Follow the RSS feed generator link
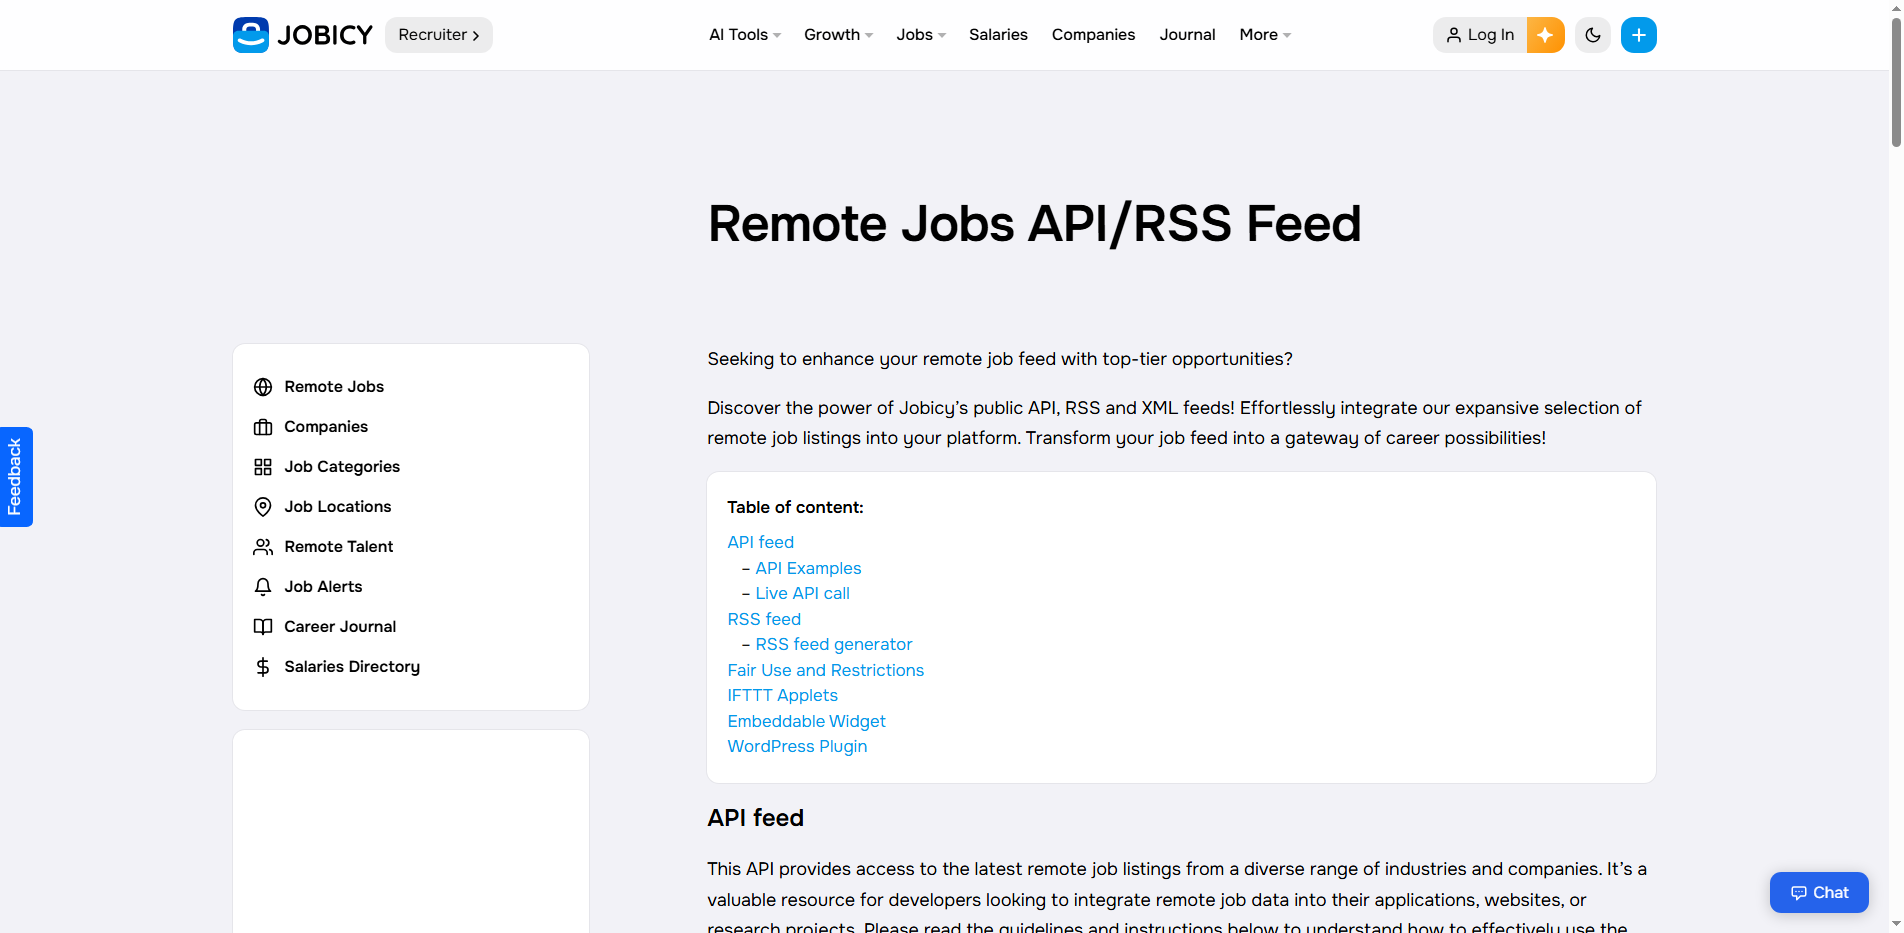The width and height of the screenshot is (1904, 933). pos(833,644)
